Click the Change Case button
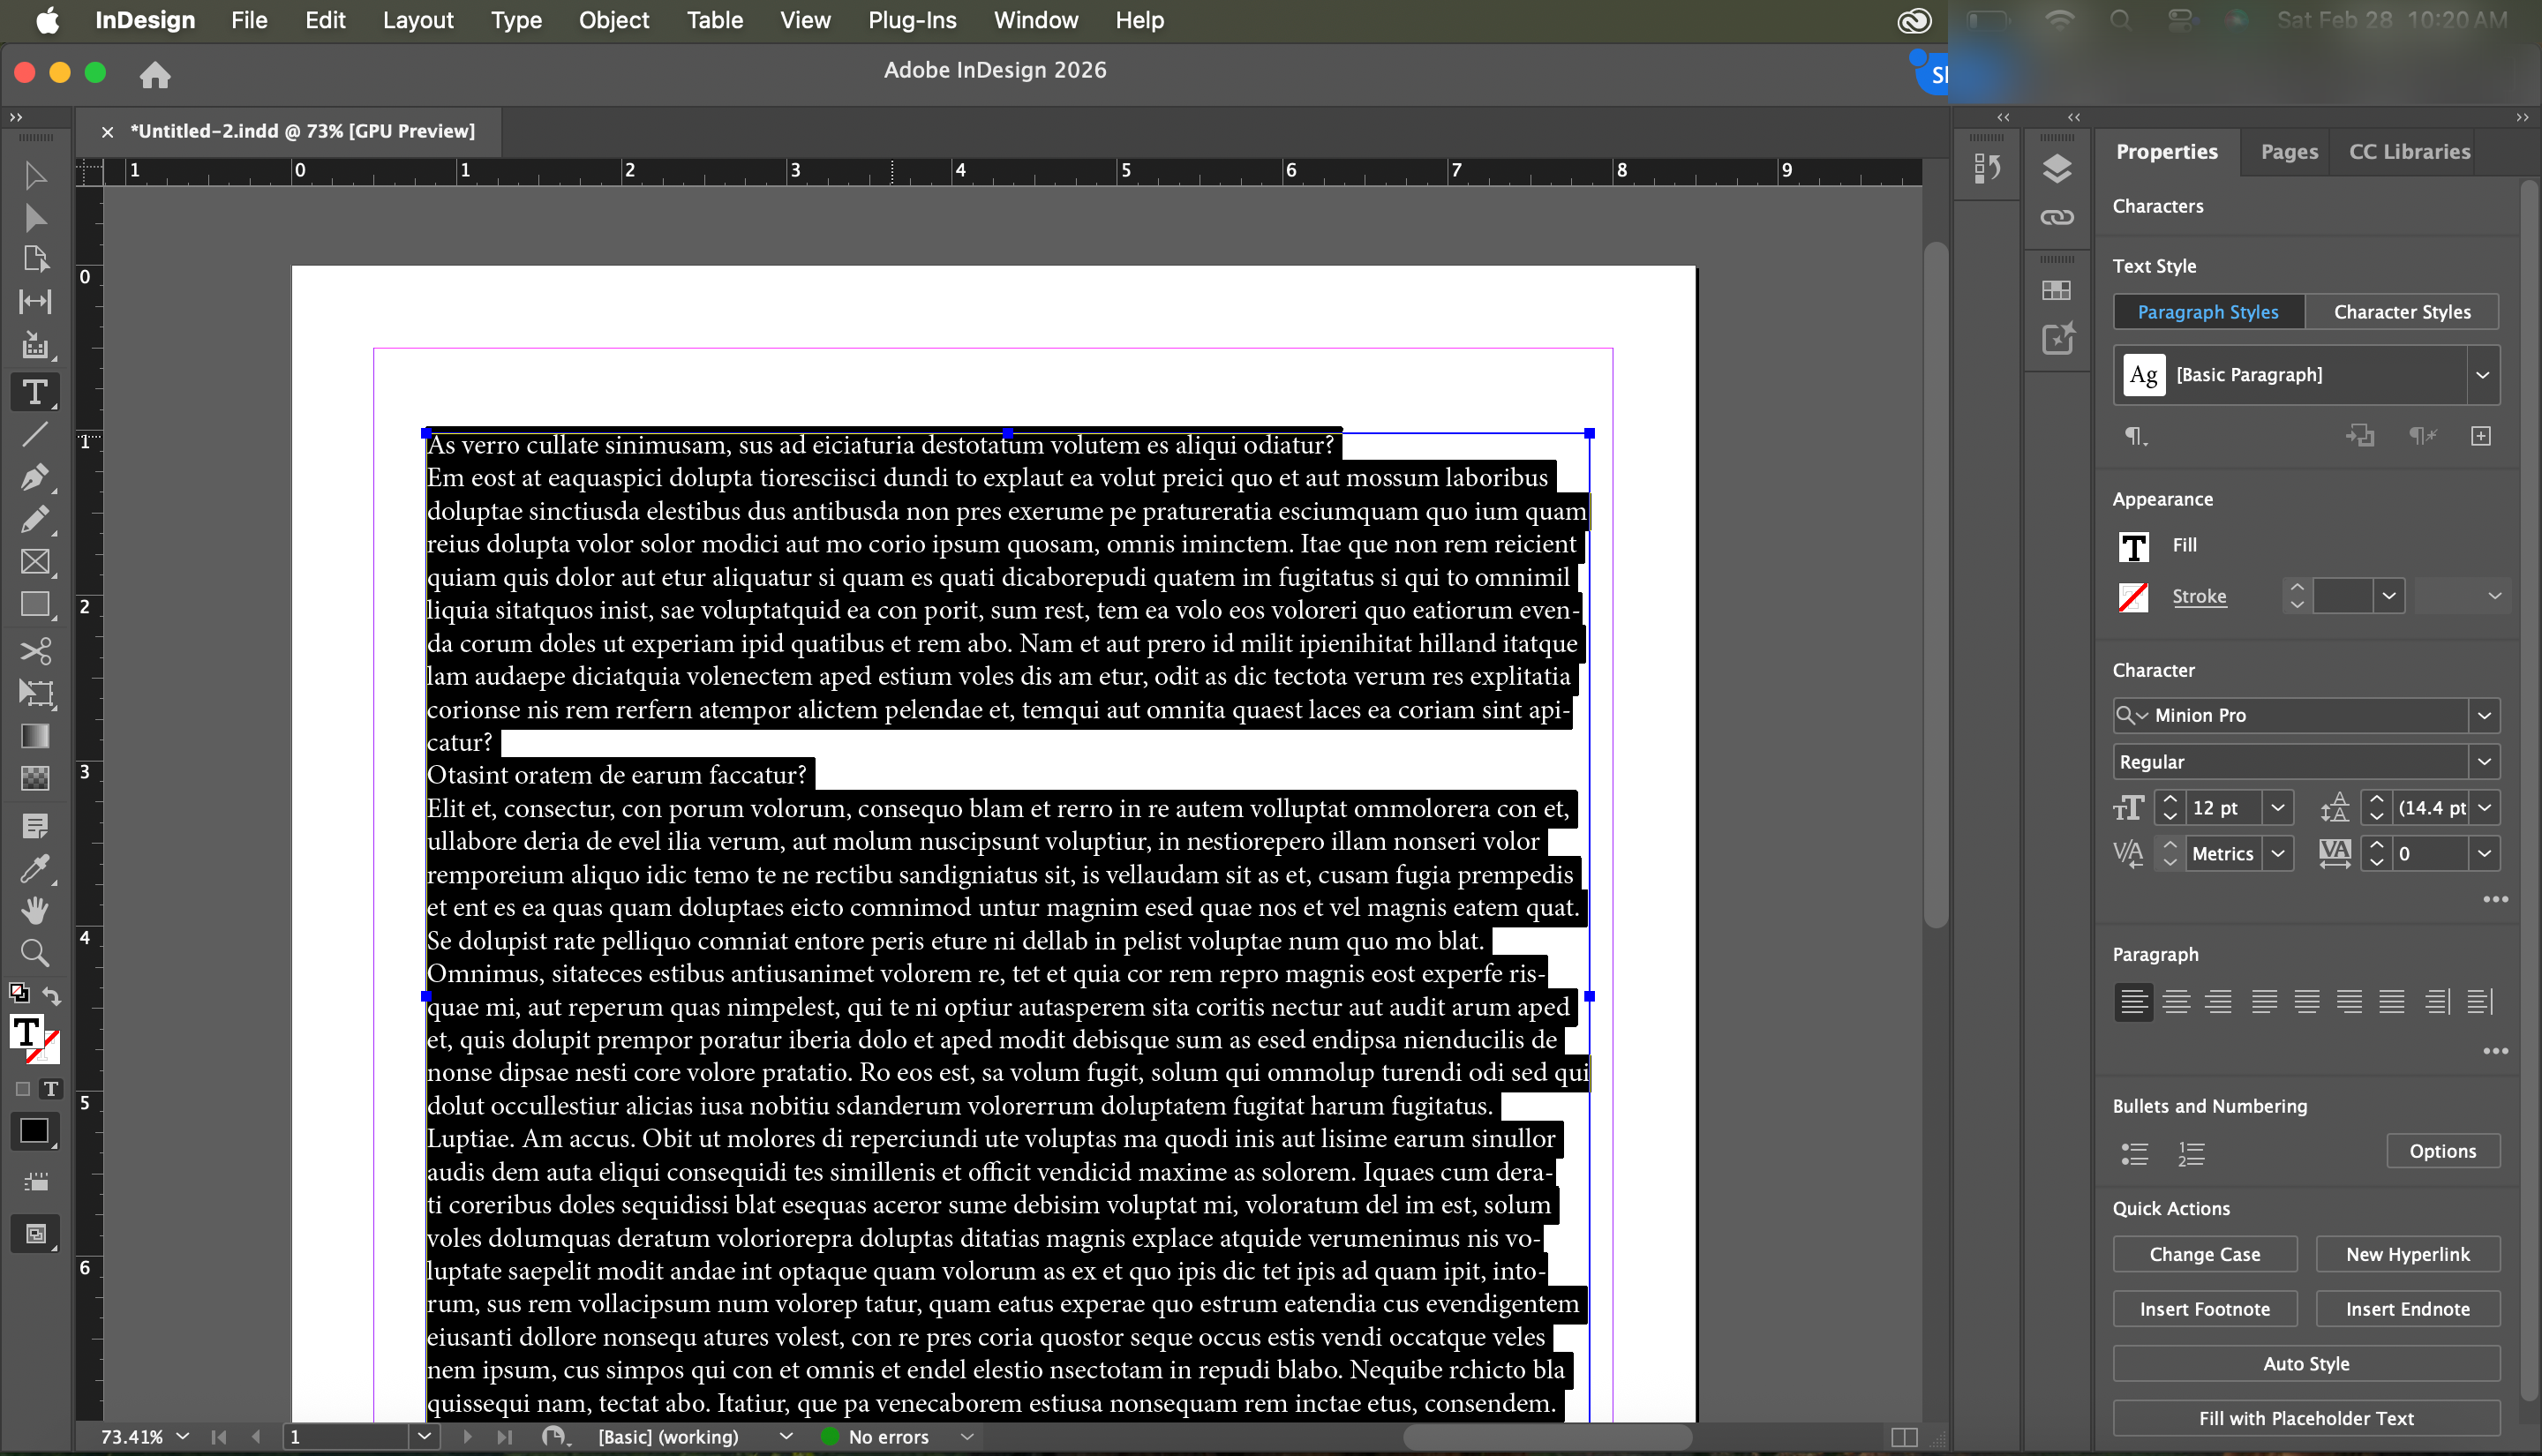This screenshot has height=1456, width=2542. click(2204, 1254)
